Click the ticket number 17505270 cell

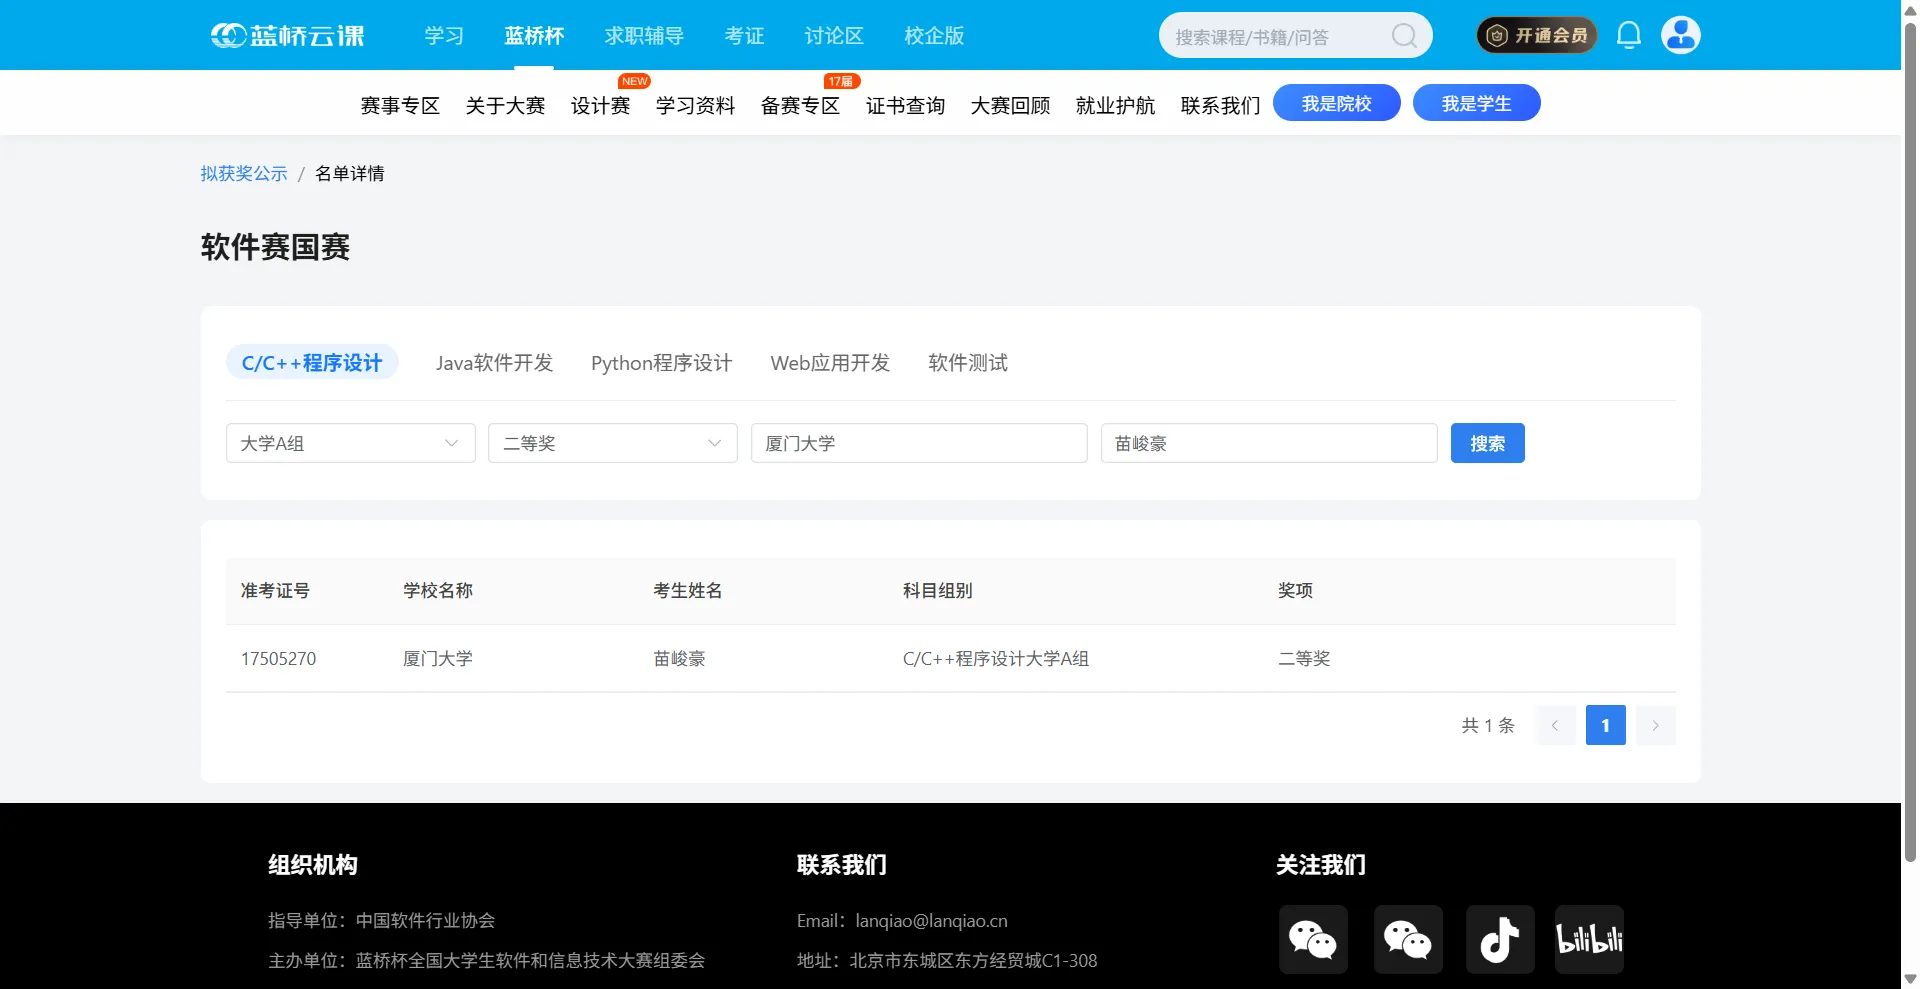click(279, 659)
